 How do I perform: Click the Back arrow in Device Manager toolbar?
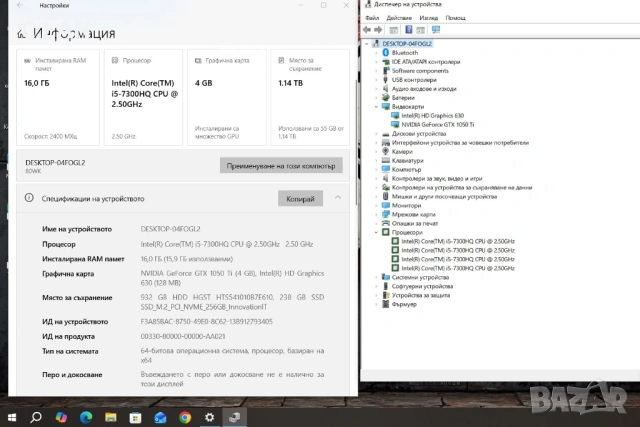(367, 30)
